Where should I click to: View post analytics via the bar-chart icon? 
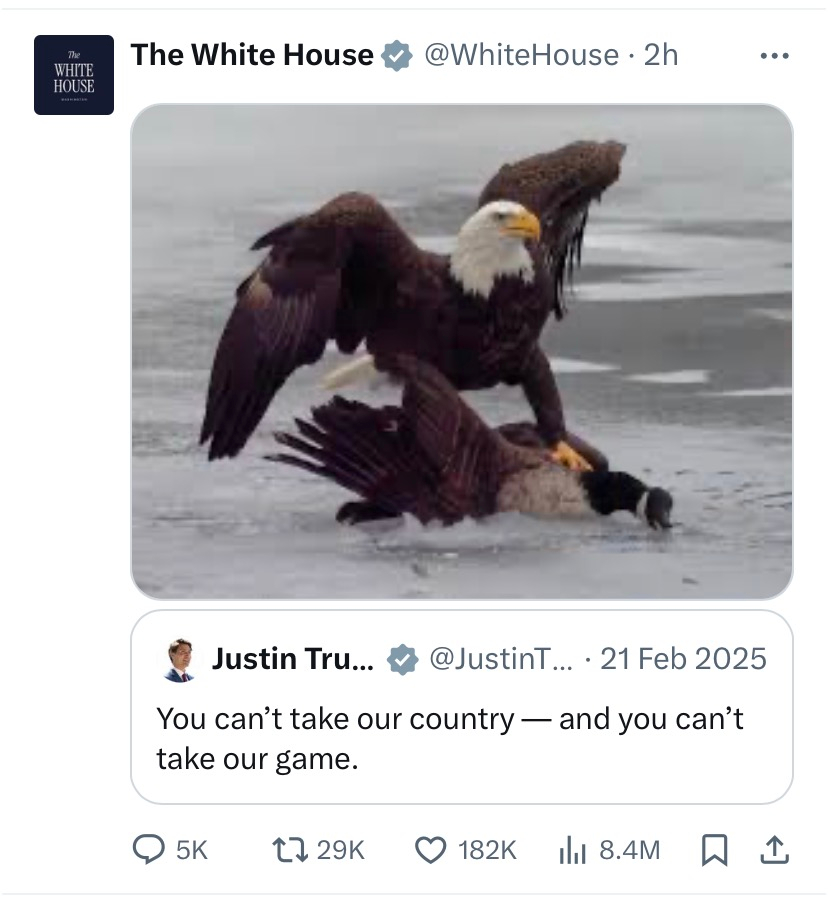tap(571, 850)
